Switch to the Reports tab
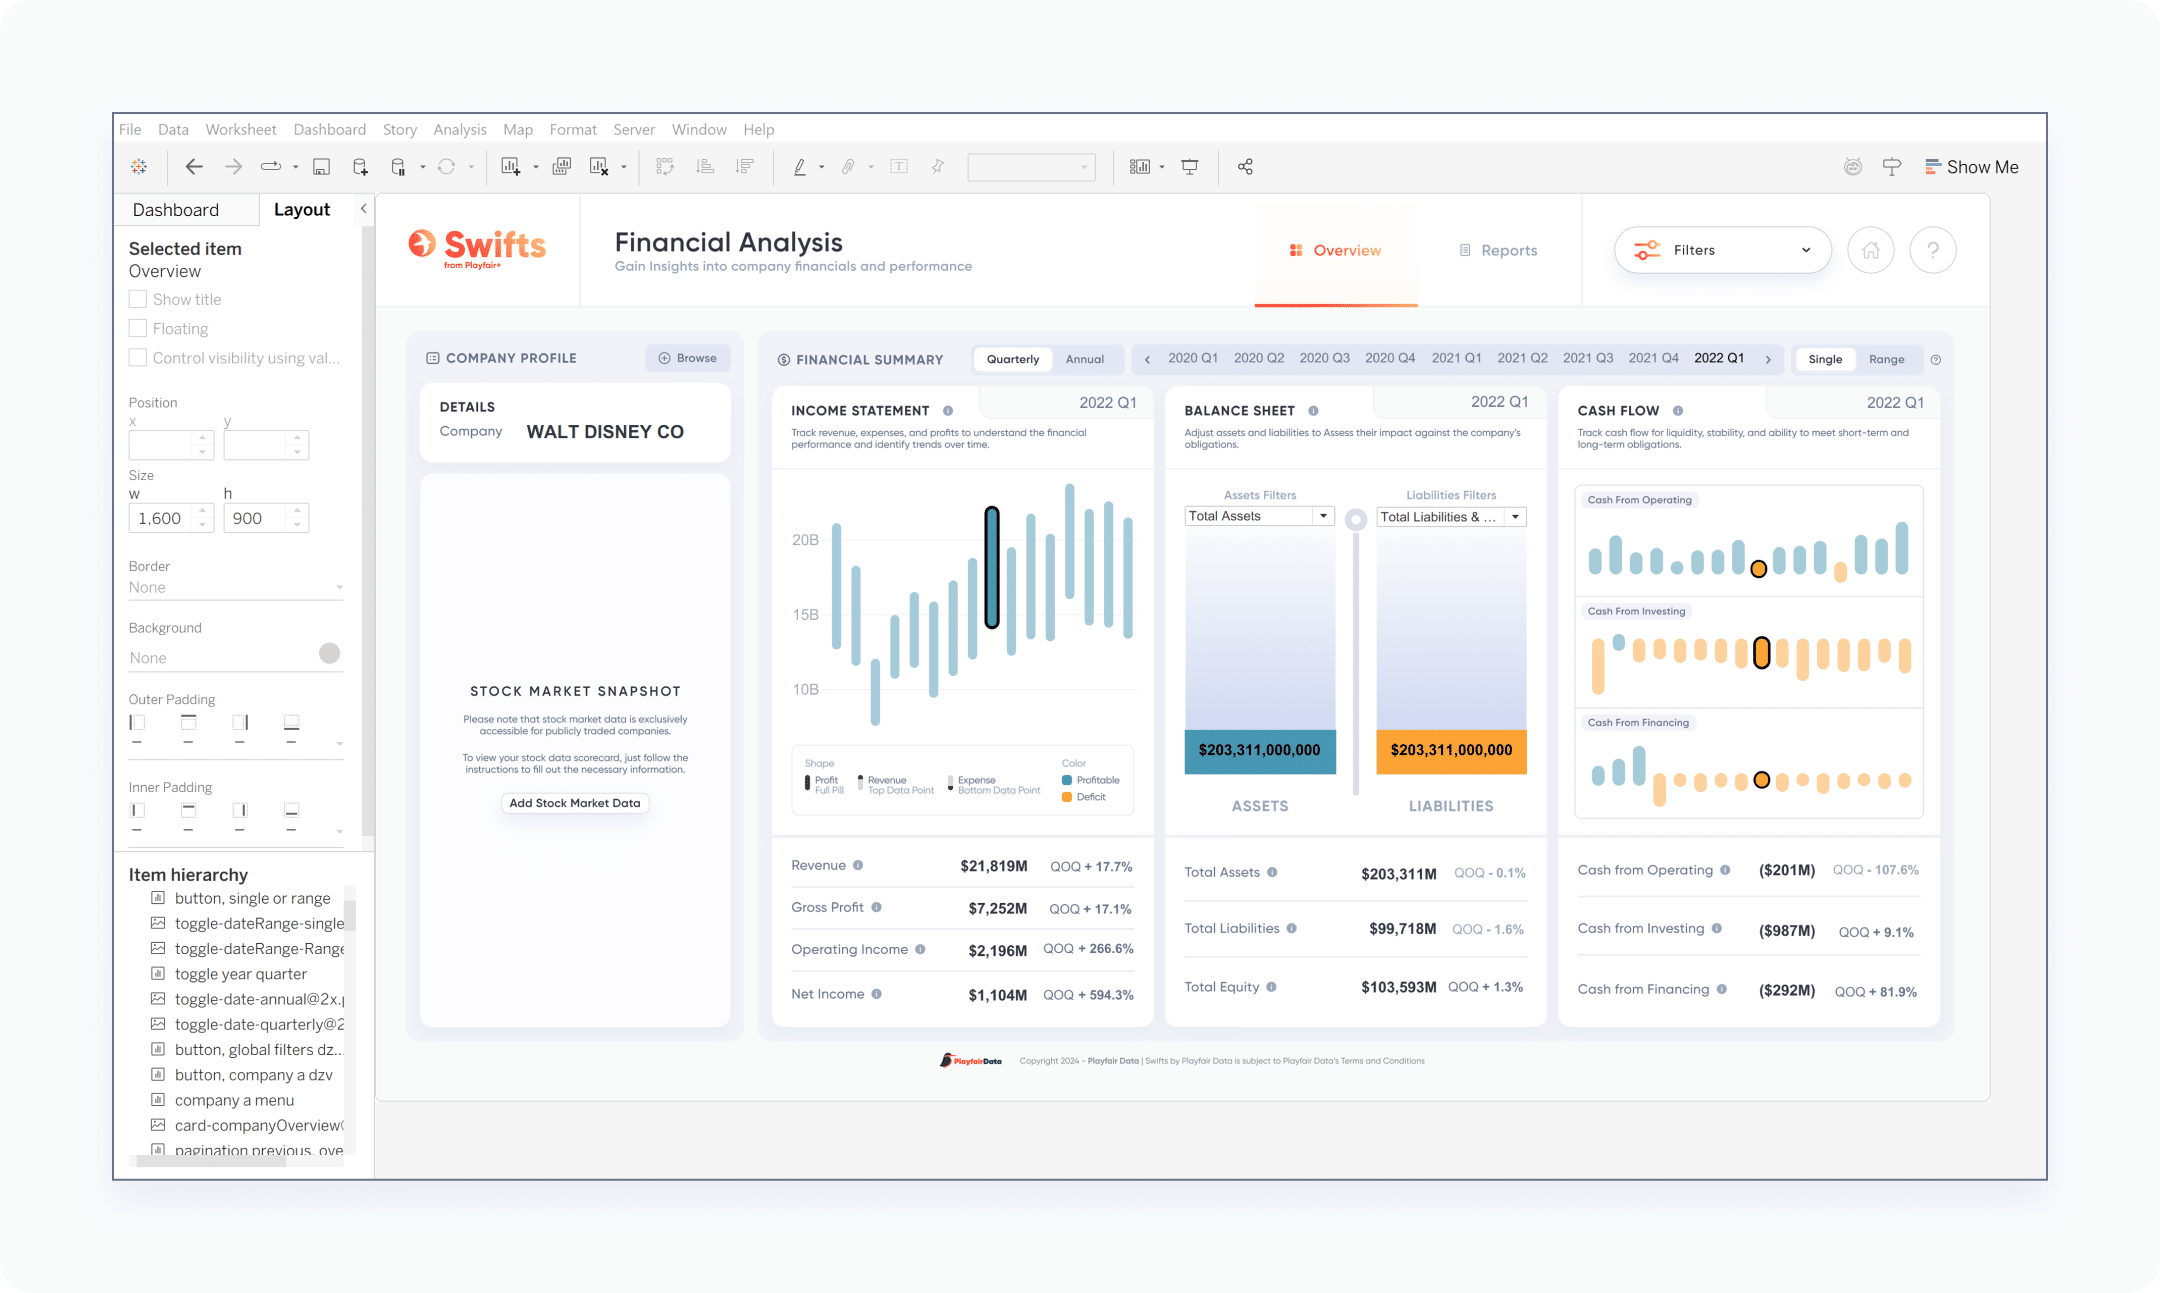2160x1293 pixels. (1498, 251)
